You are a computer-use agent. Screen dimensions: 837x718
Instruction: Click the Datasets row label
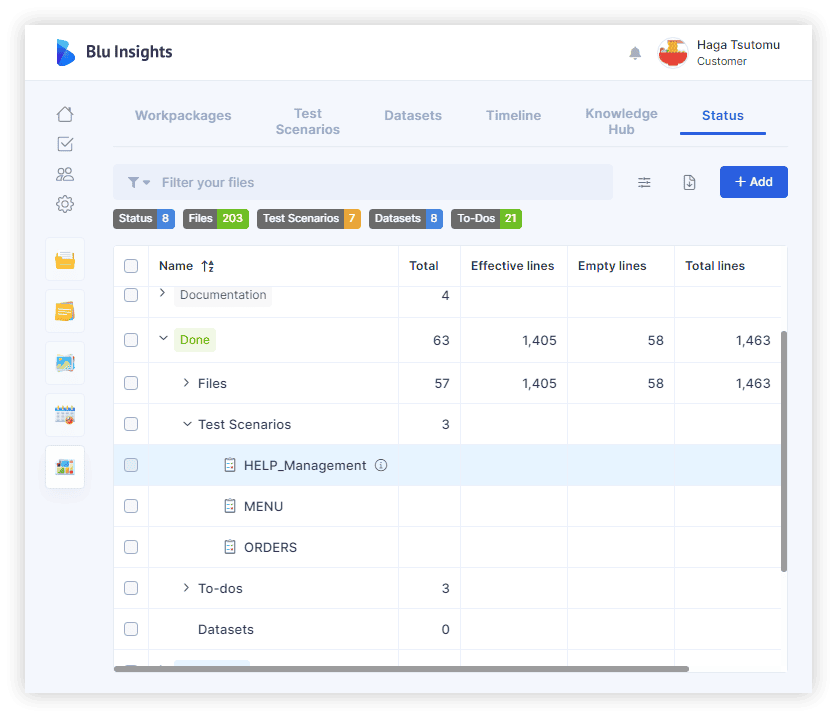pyautogui.click(x=225, y=629)
